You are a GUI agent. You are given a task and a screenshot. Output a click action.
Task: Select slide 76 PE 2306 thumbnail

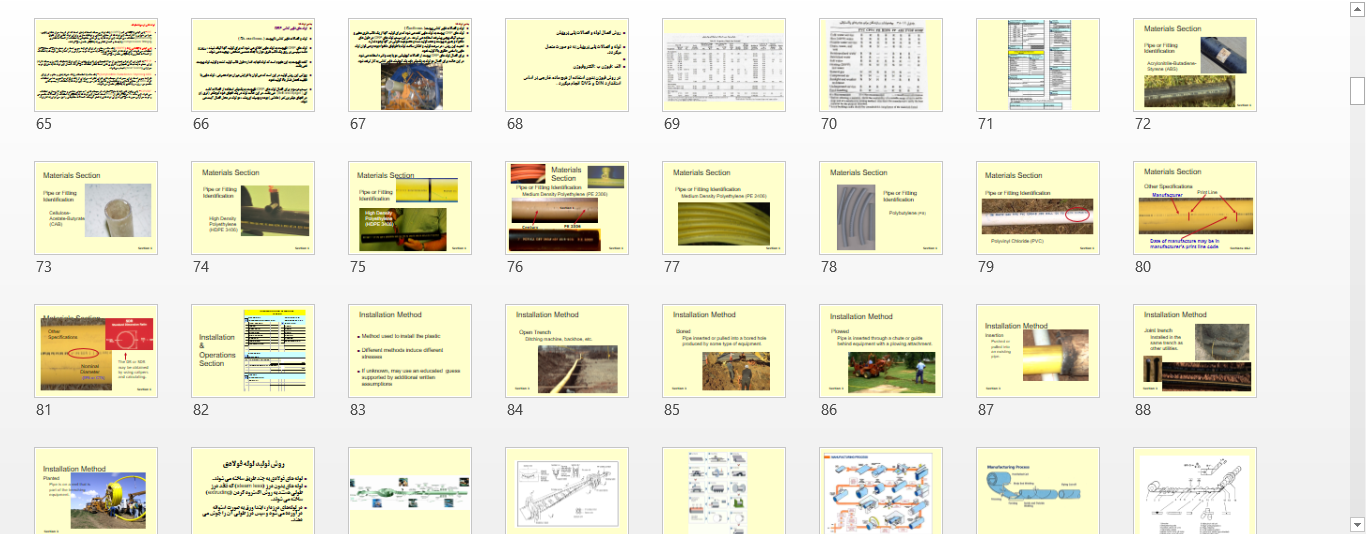pyautogui.click(x=567, y=208)
